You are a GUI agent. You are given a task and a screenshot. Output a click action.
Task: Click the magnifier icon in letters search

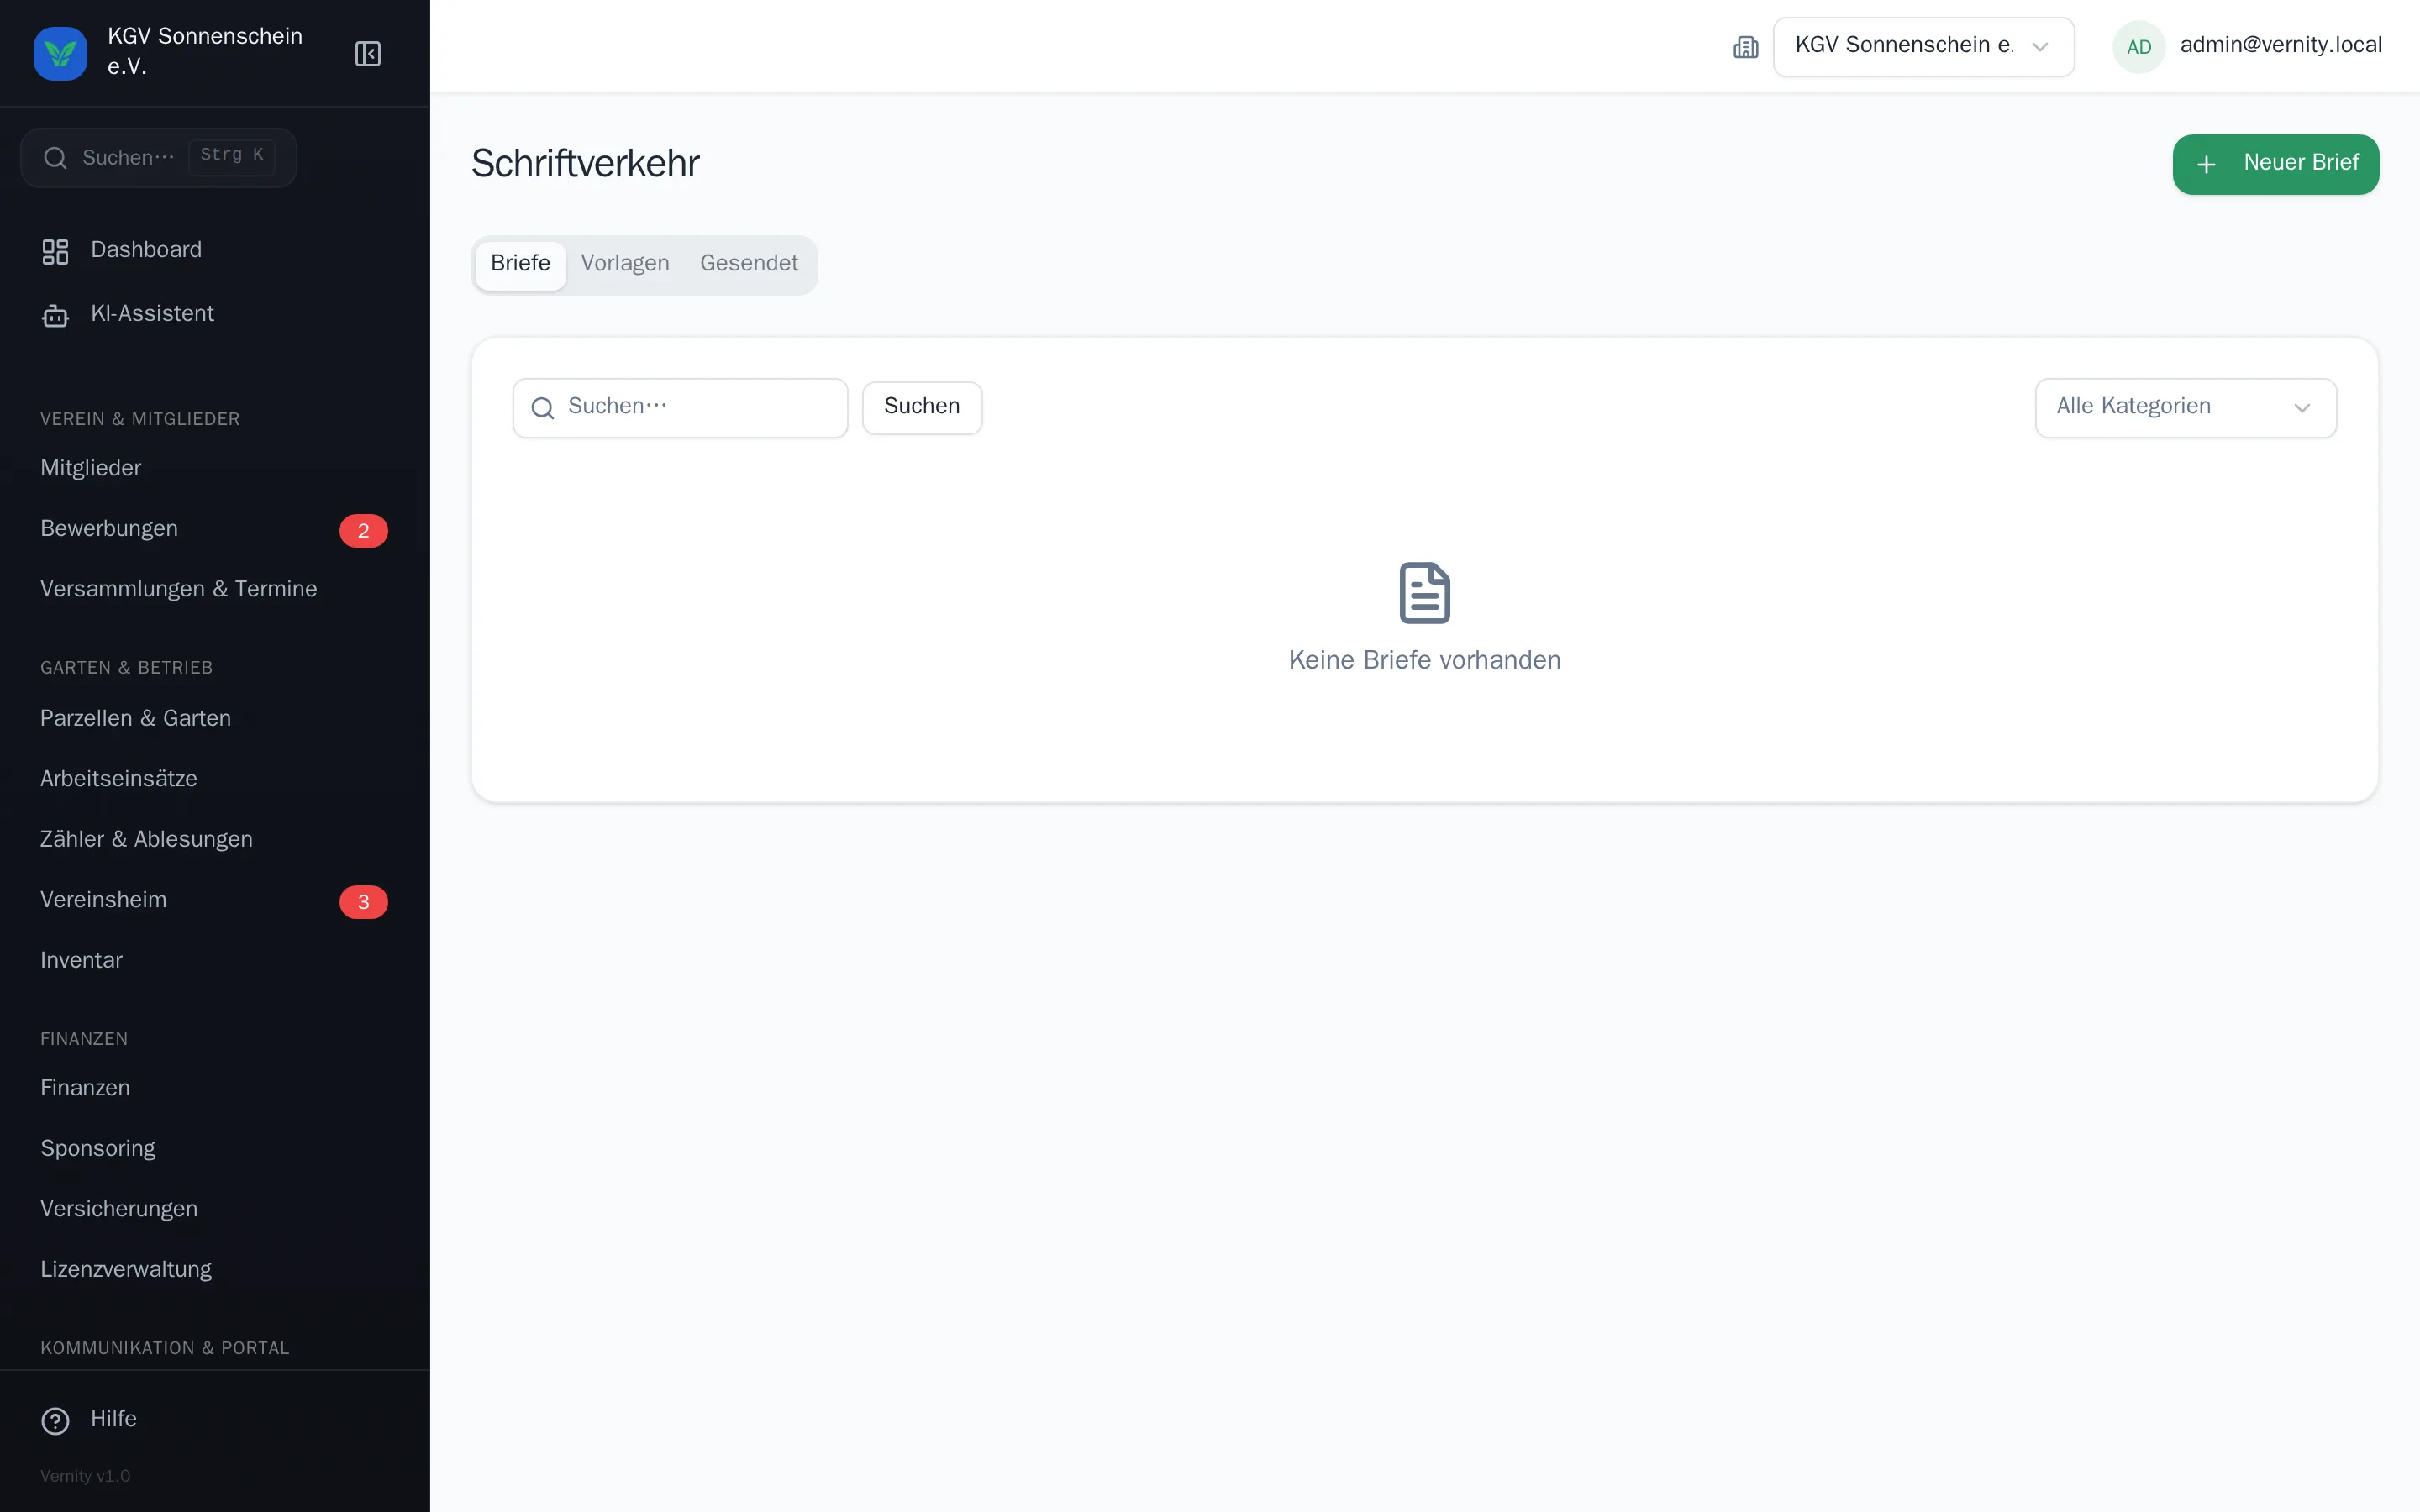point(543,408)
